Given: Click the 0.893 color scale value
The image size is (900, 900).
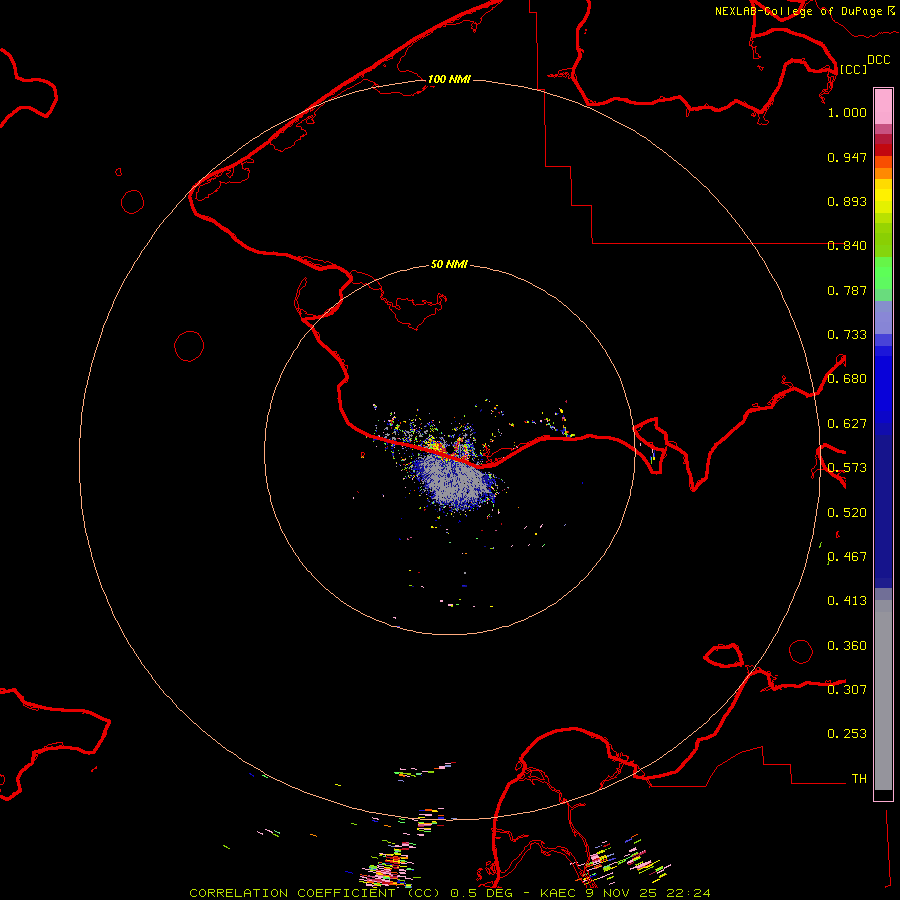Looking at the screenshot, I should 847,201.
